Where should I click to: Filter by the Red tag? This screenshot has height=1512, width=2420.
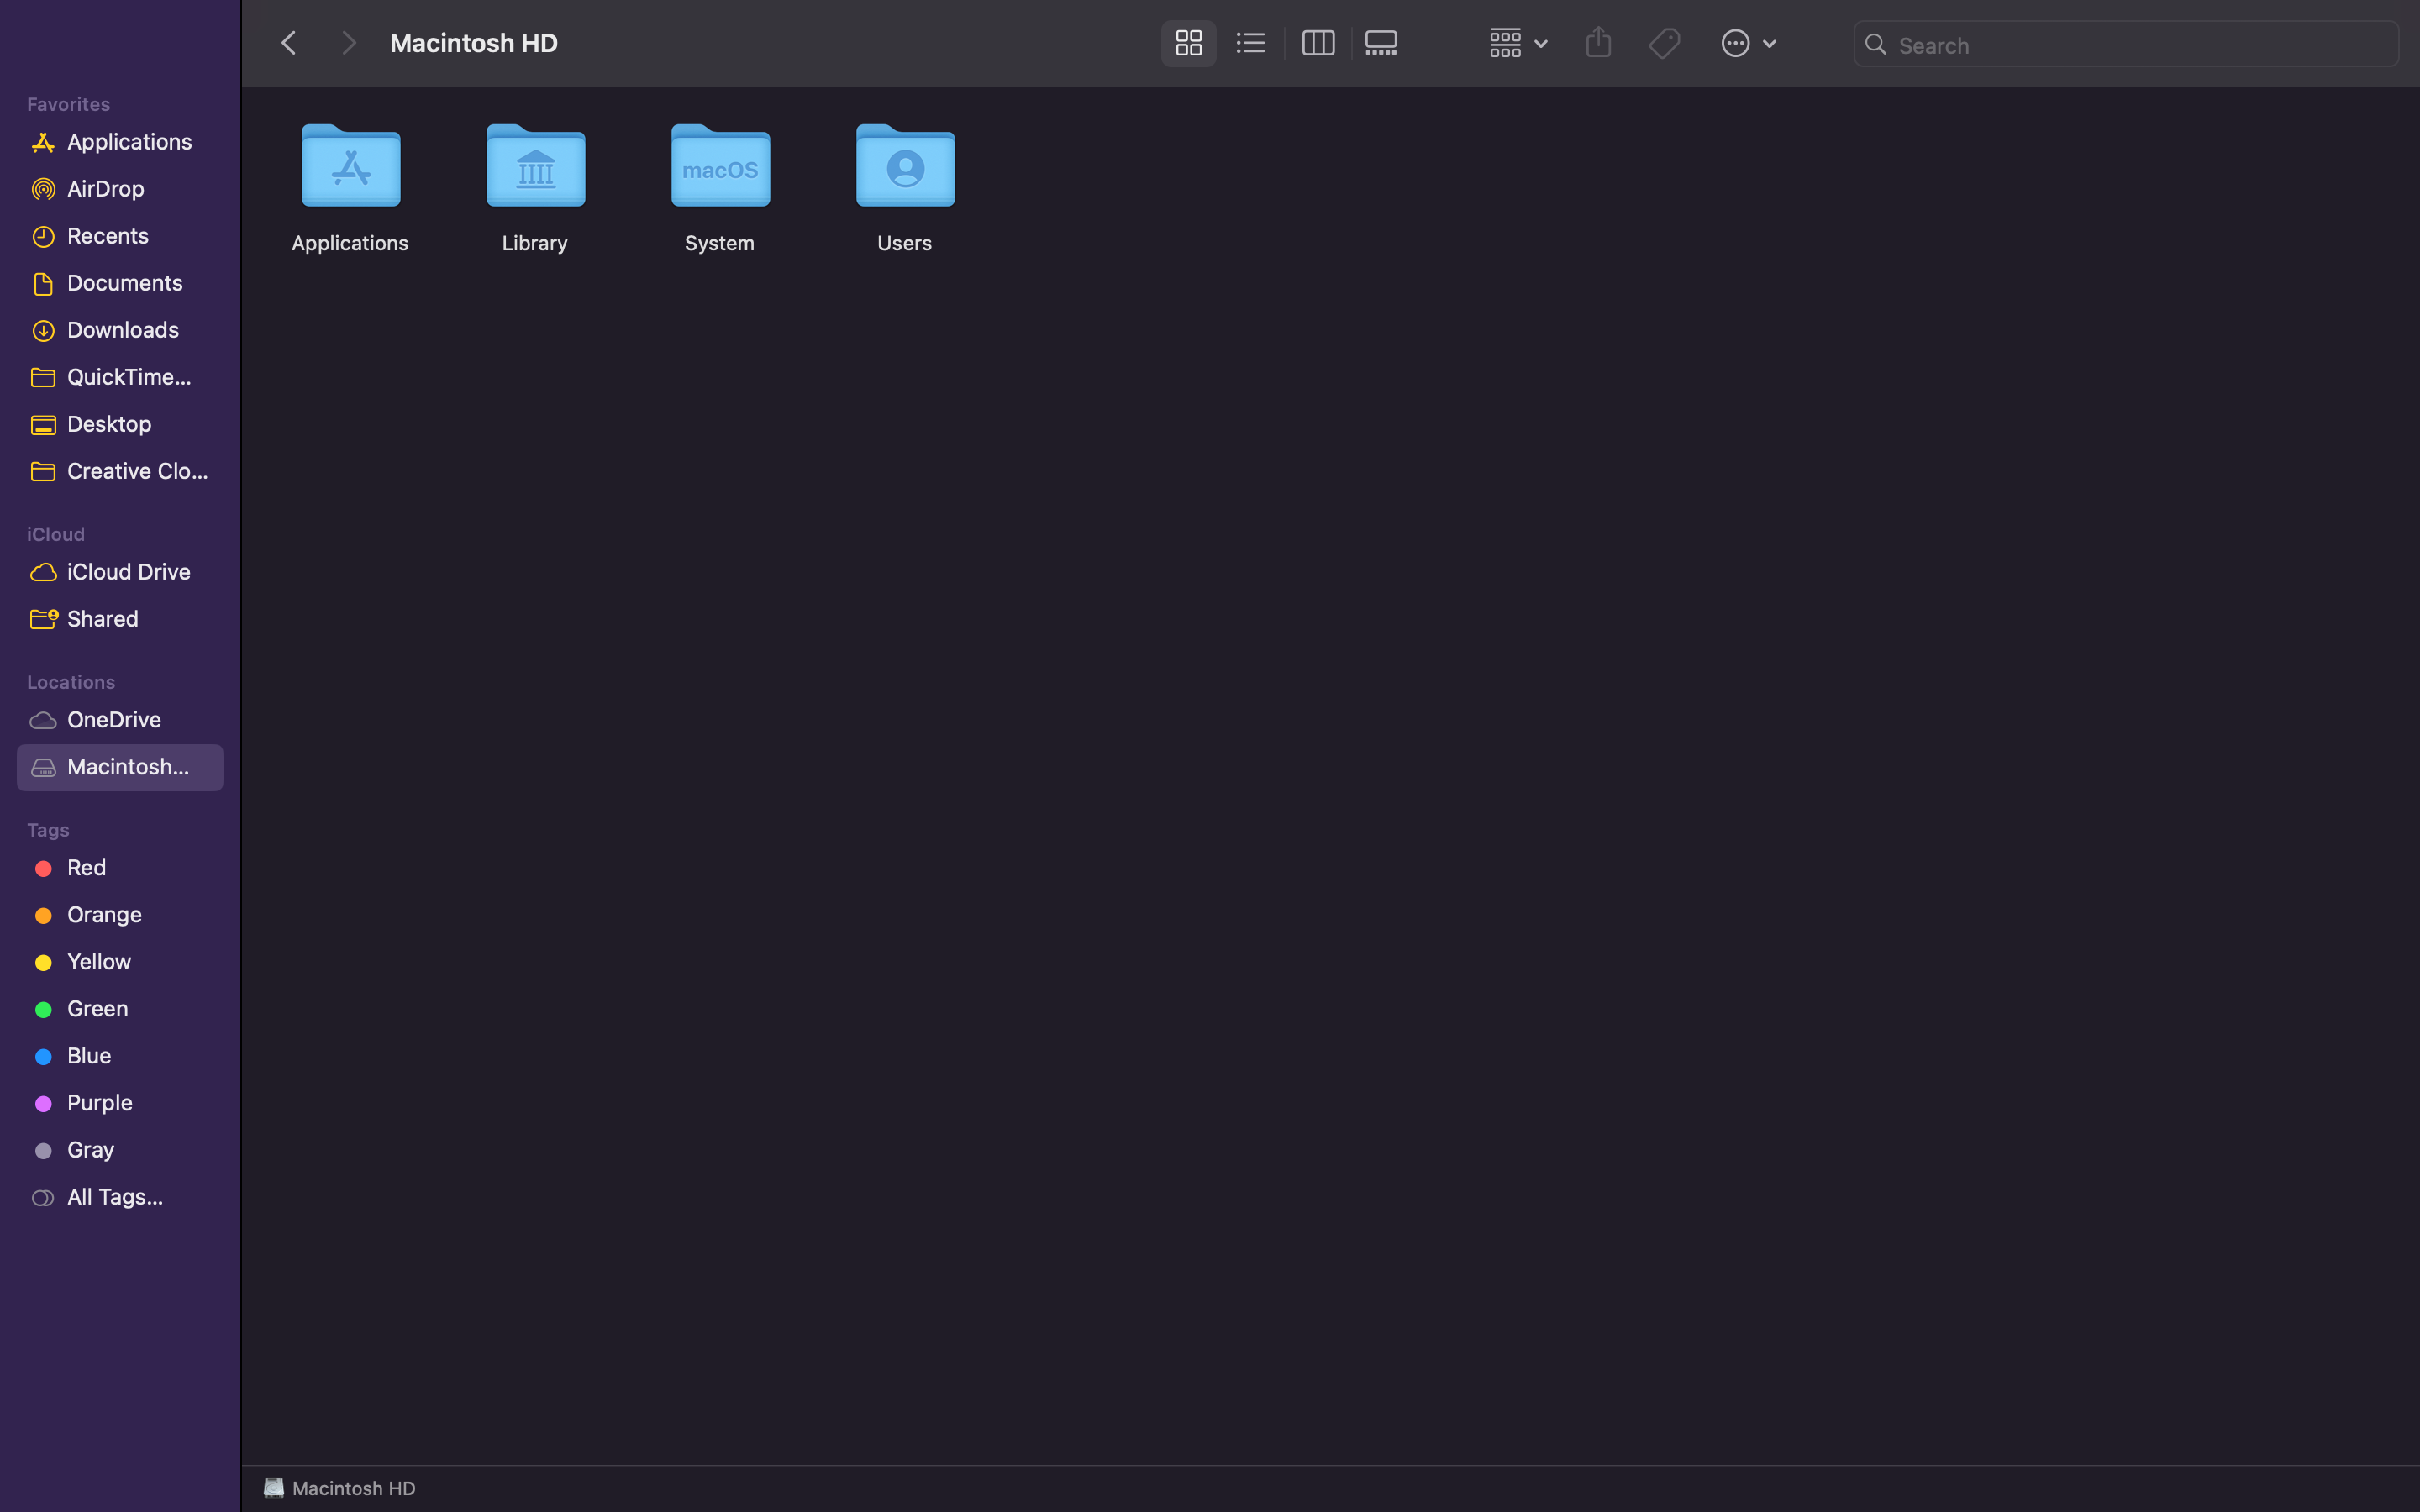tap(120, 868)
